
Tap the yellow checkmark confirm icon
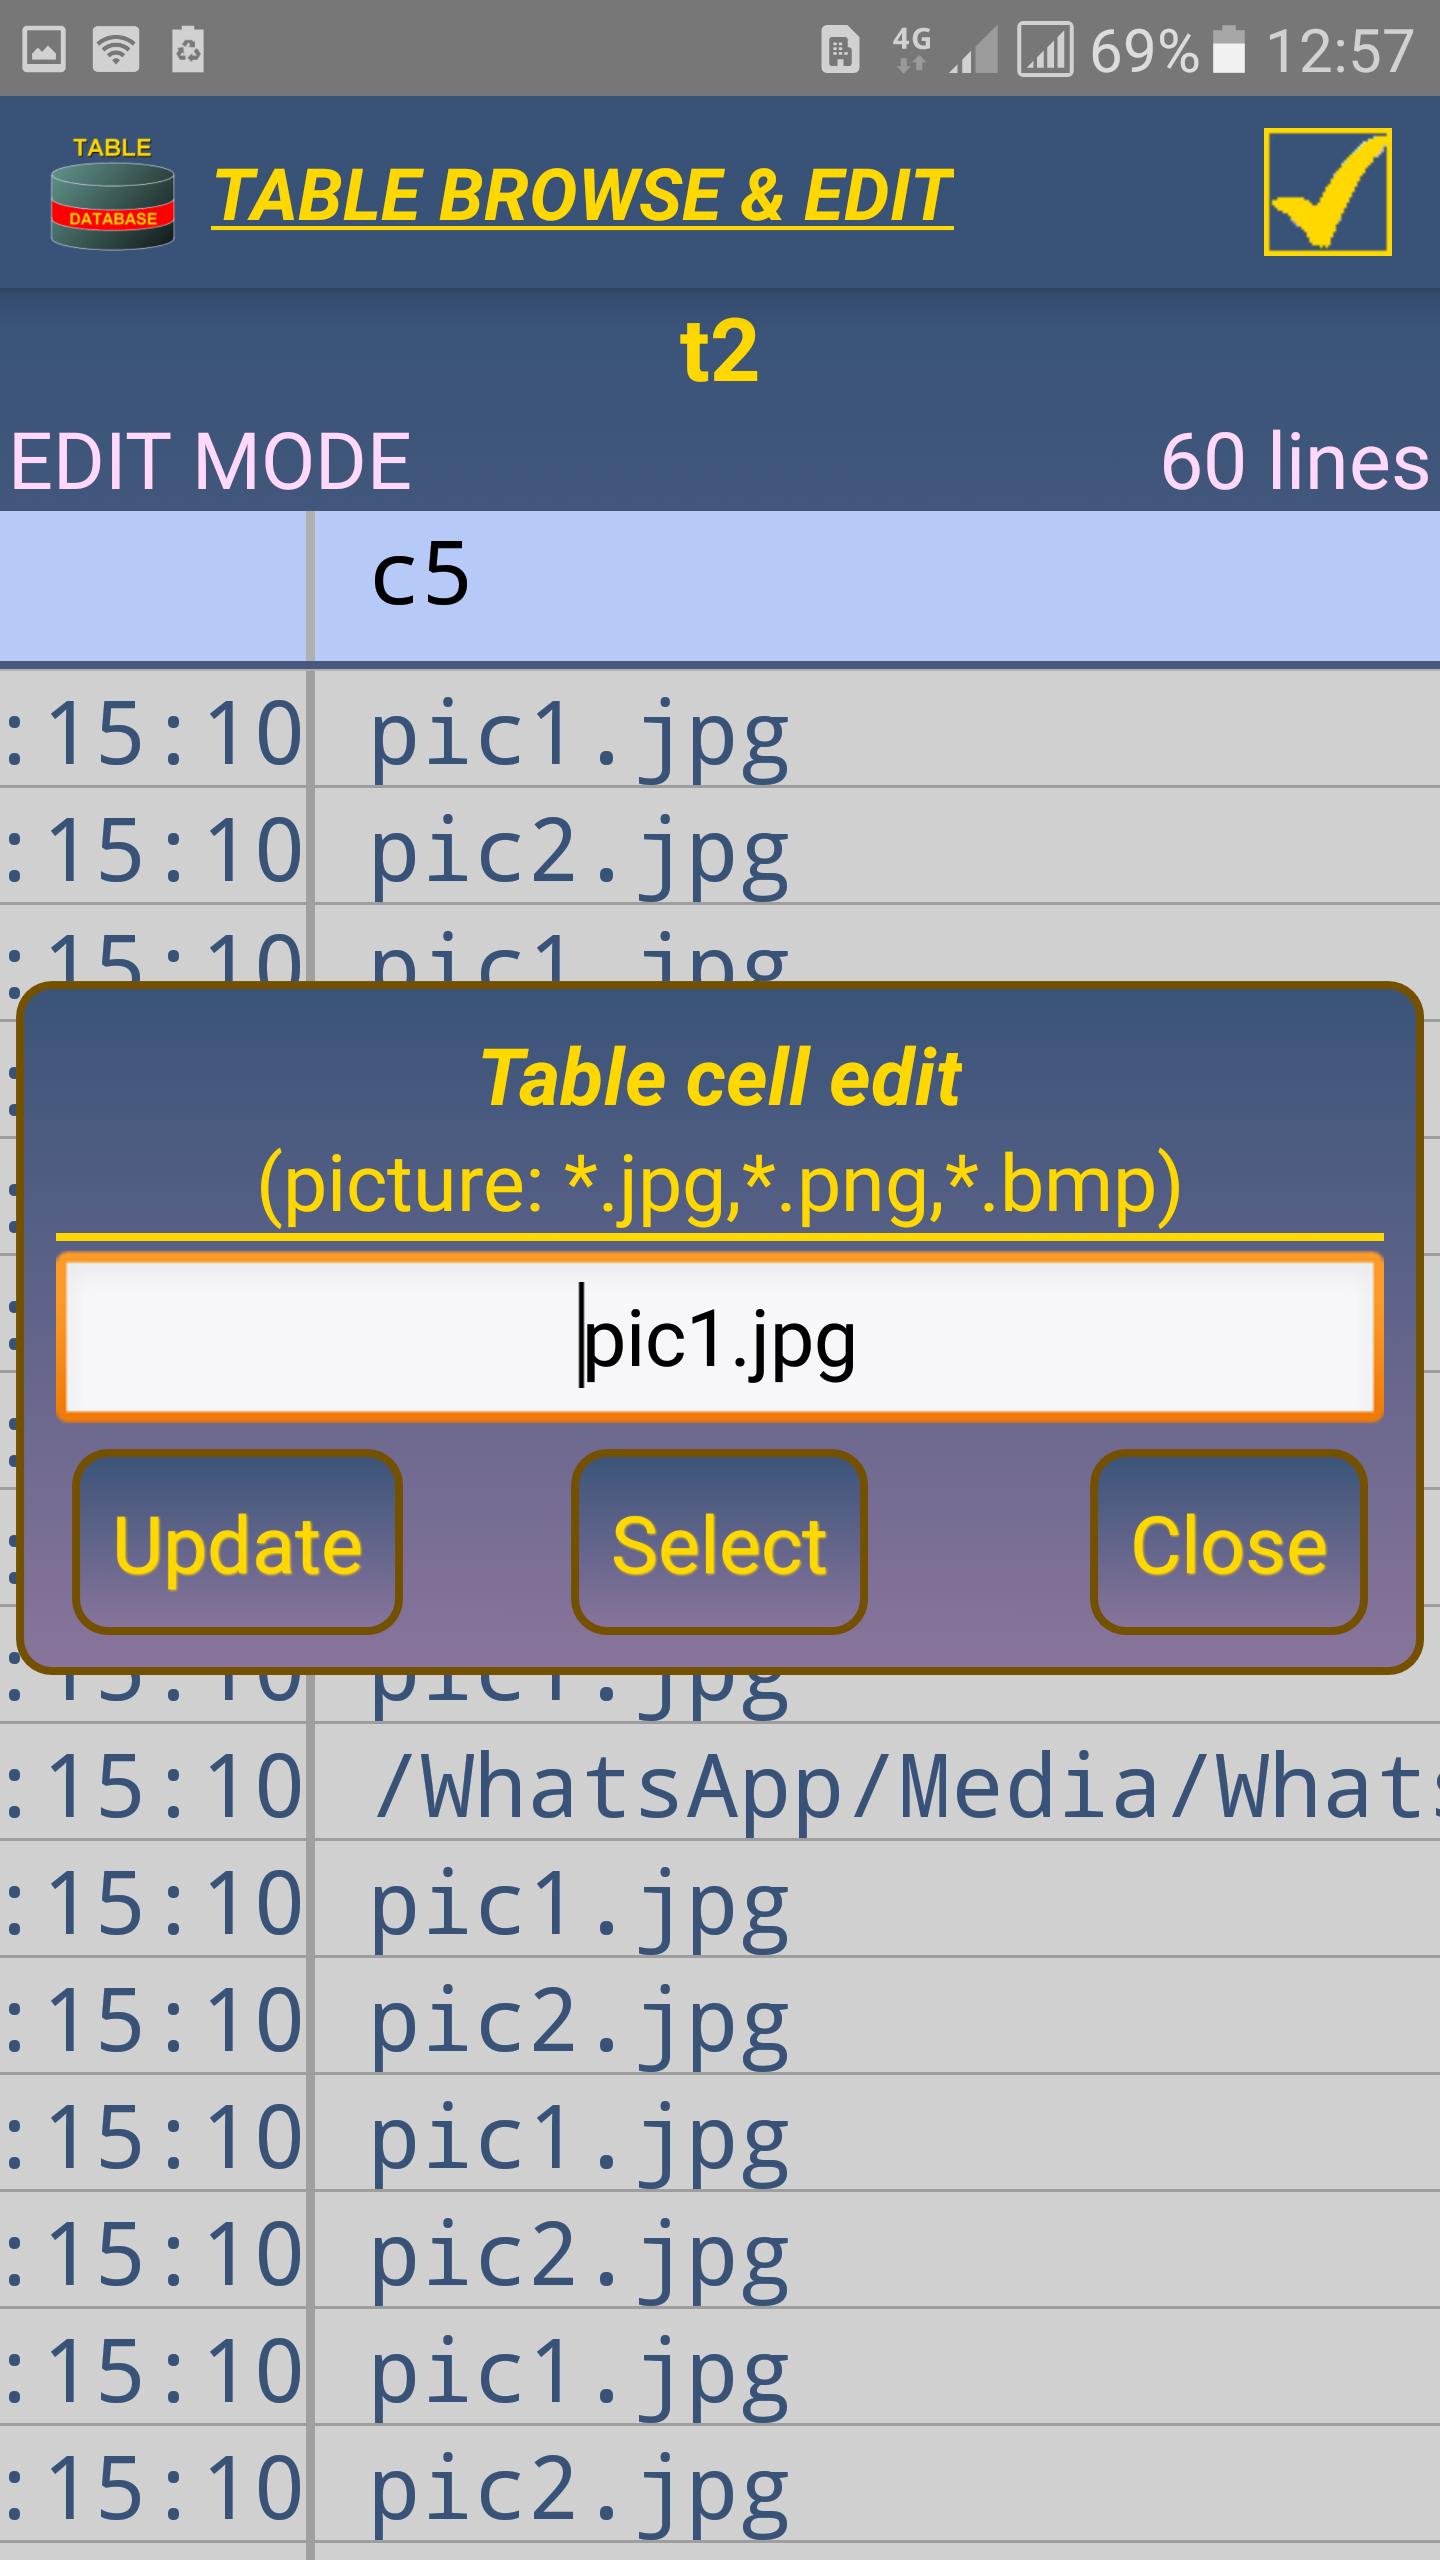click(x=1327, y=192)
